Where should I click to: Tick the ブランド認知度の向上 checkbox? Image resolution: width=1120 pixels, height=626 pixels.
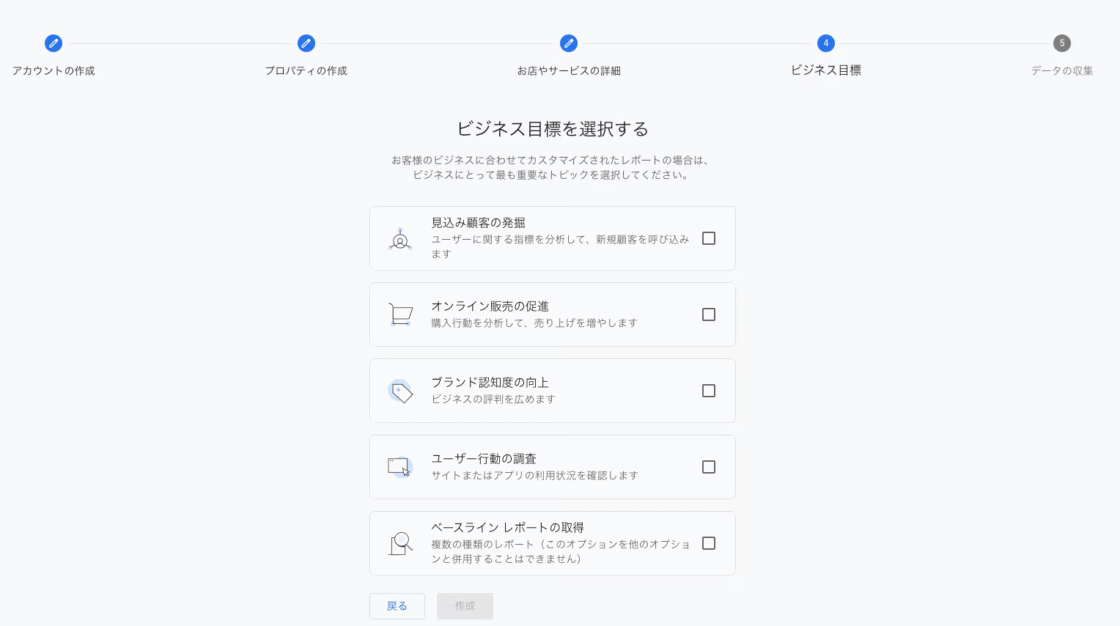(x=709, y=391)
